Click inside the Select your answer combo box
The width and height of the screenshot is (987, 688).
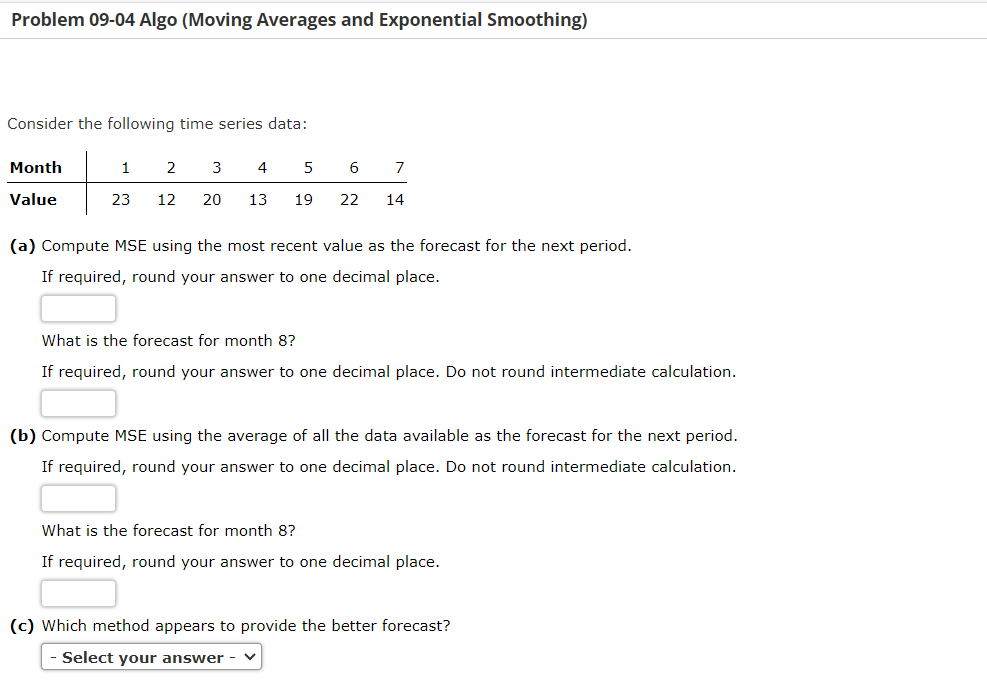[x=140, y=657]
